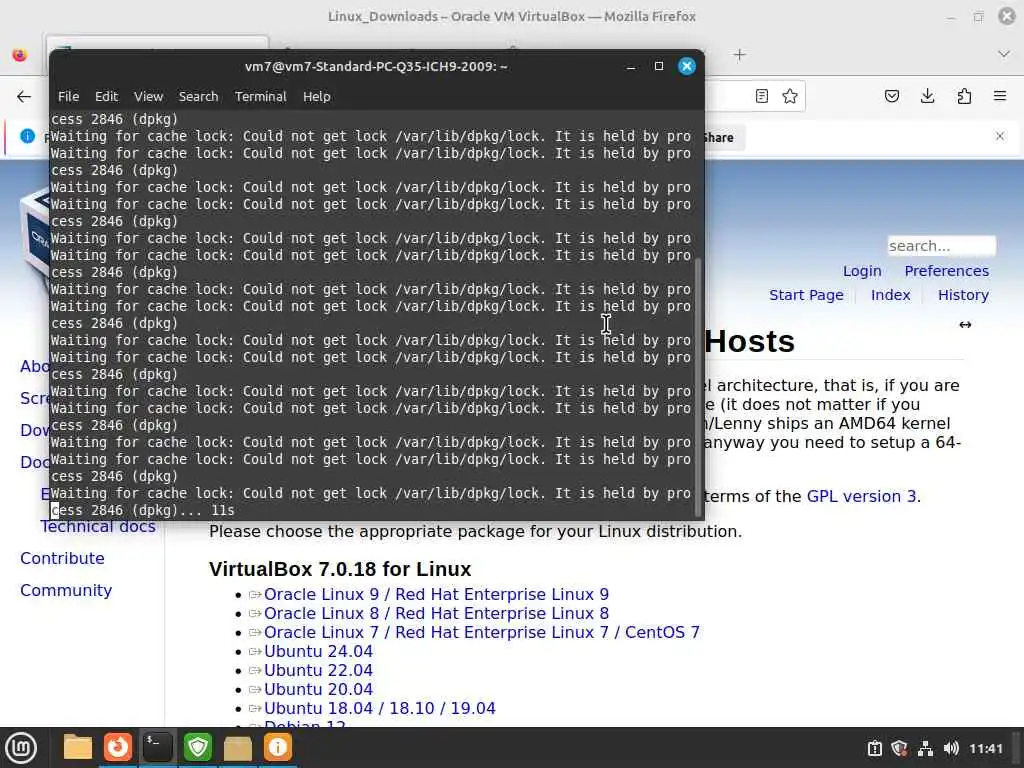This screenshot has height=768, width=1024.
Task: Toggle page width arrows icon
Action: pos(965,325)
